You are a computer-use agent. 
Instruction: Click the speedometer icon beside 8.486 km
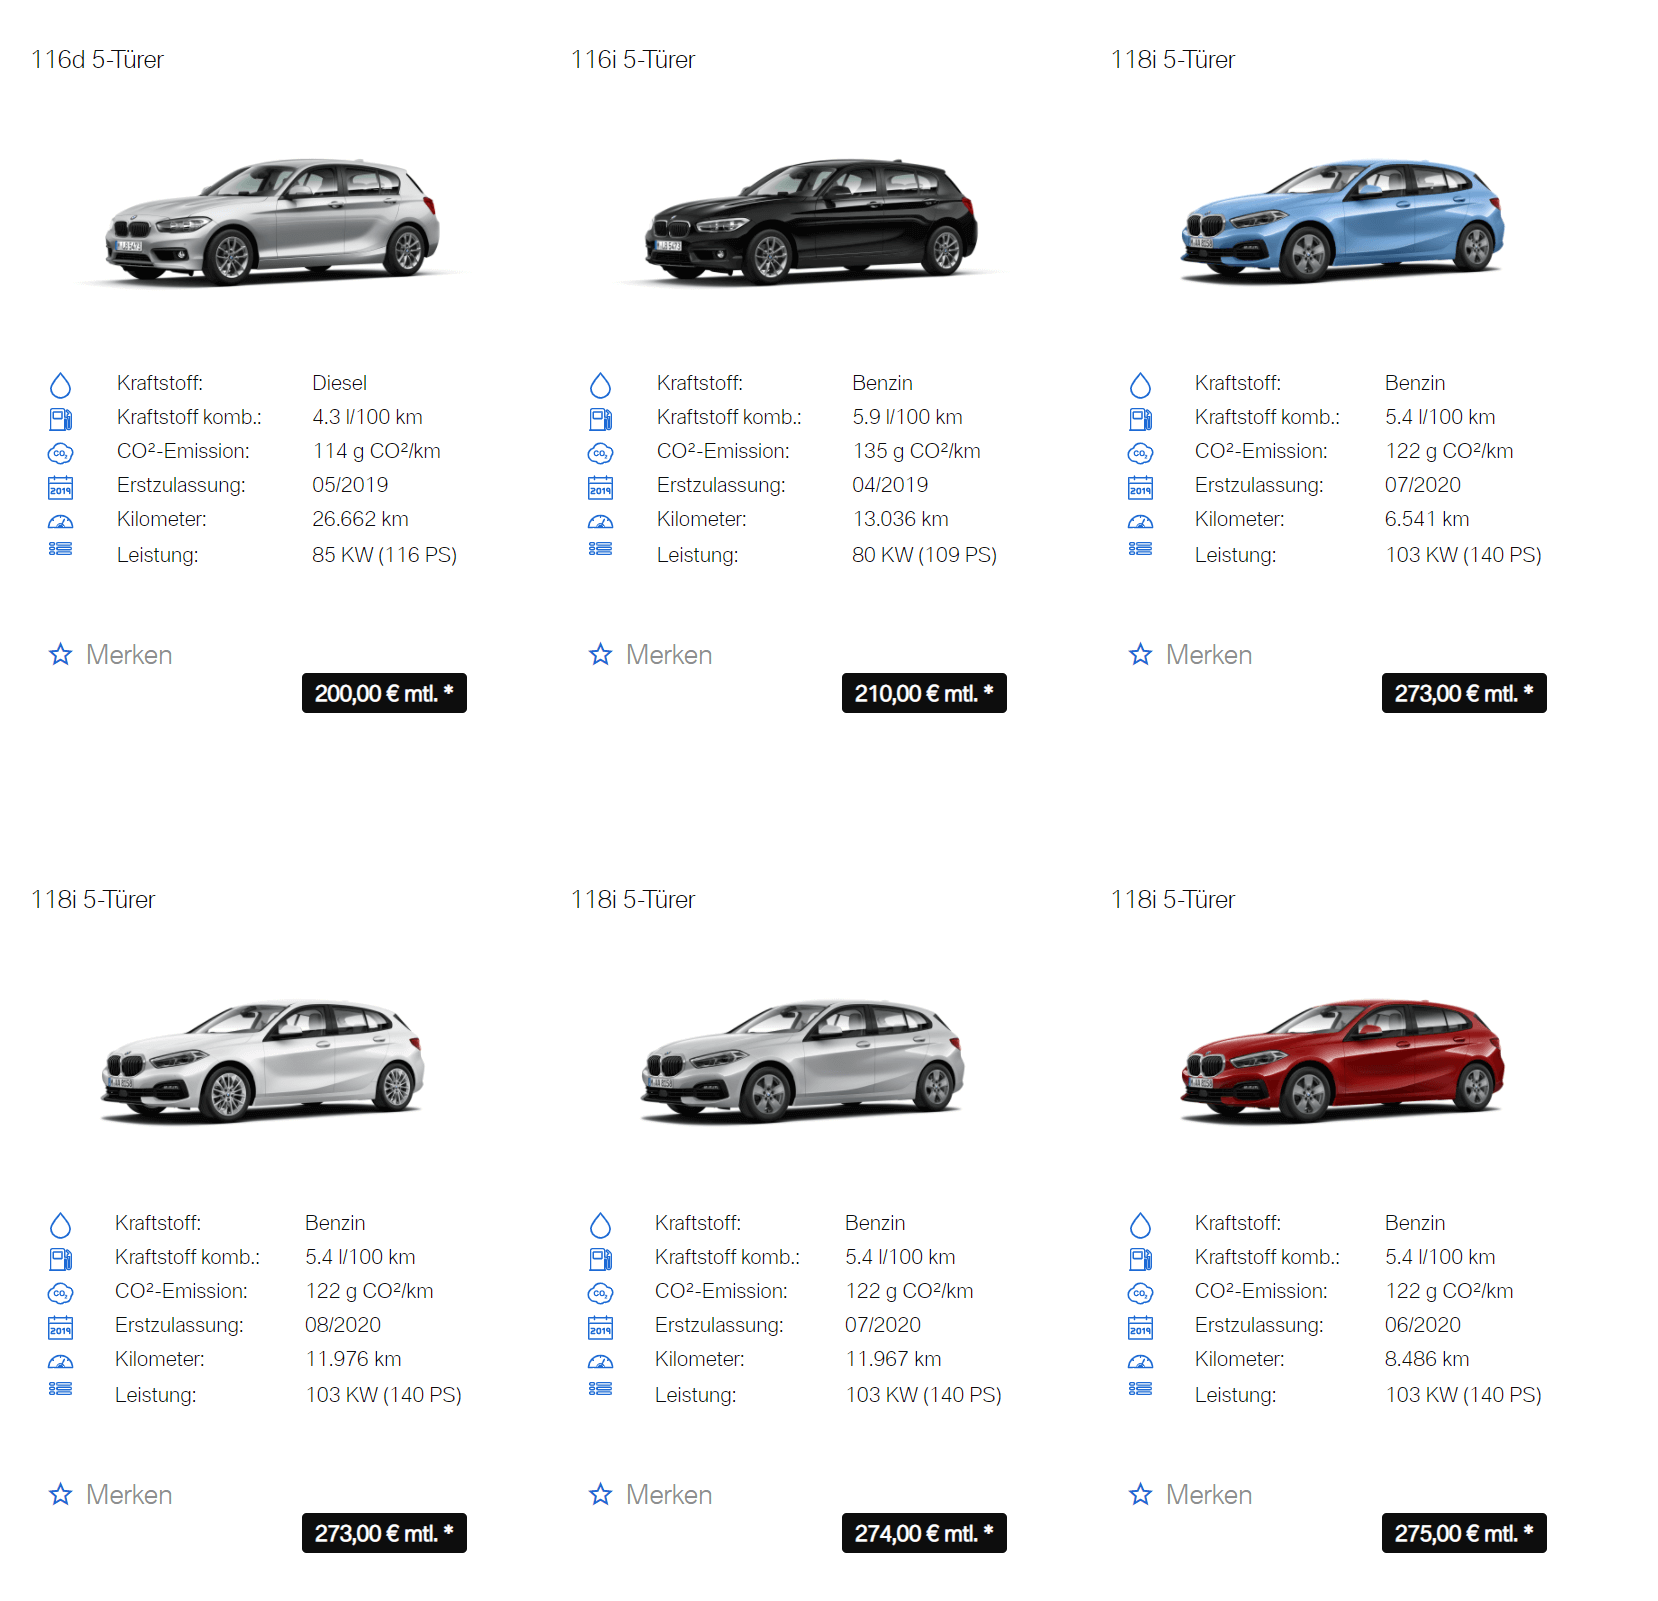click(1140, 1361)
